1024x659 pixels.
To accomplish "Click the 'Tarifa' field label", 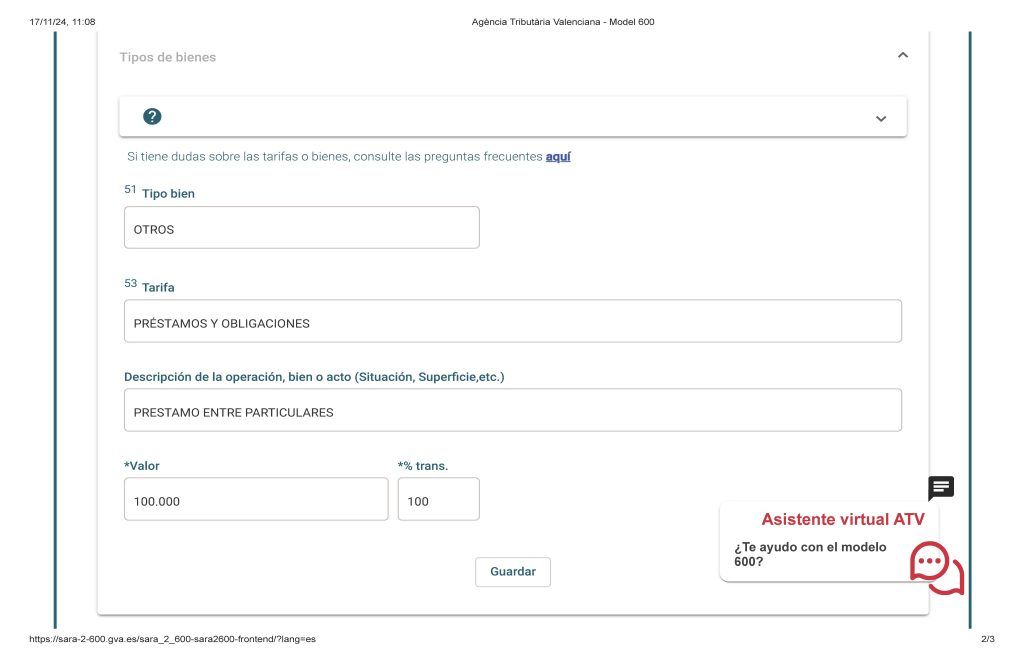I will point(158,288).
